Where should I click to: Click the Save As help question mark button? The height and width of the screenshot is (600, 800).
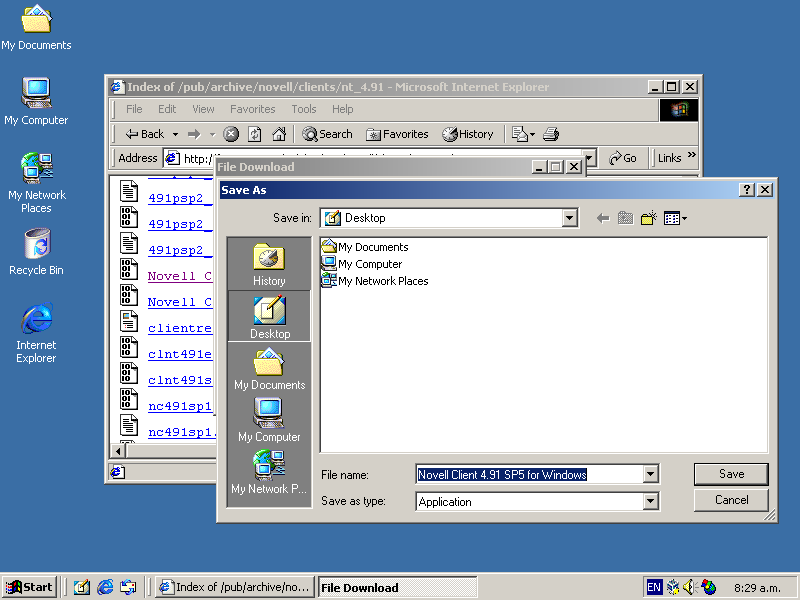[747, 190]
